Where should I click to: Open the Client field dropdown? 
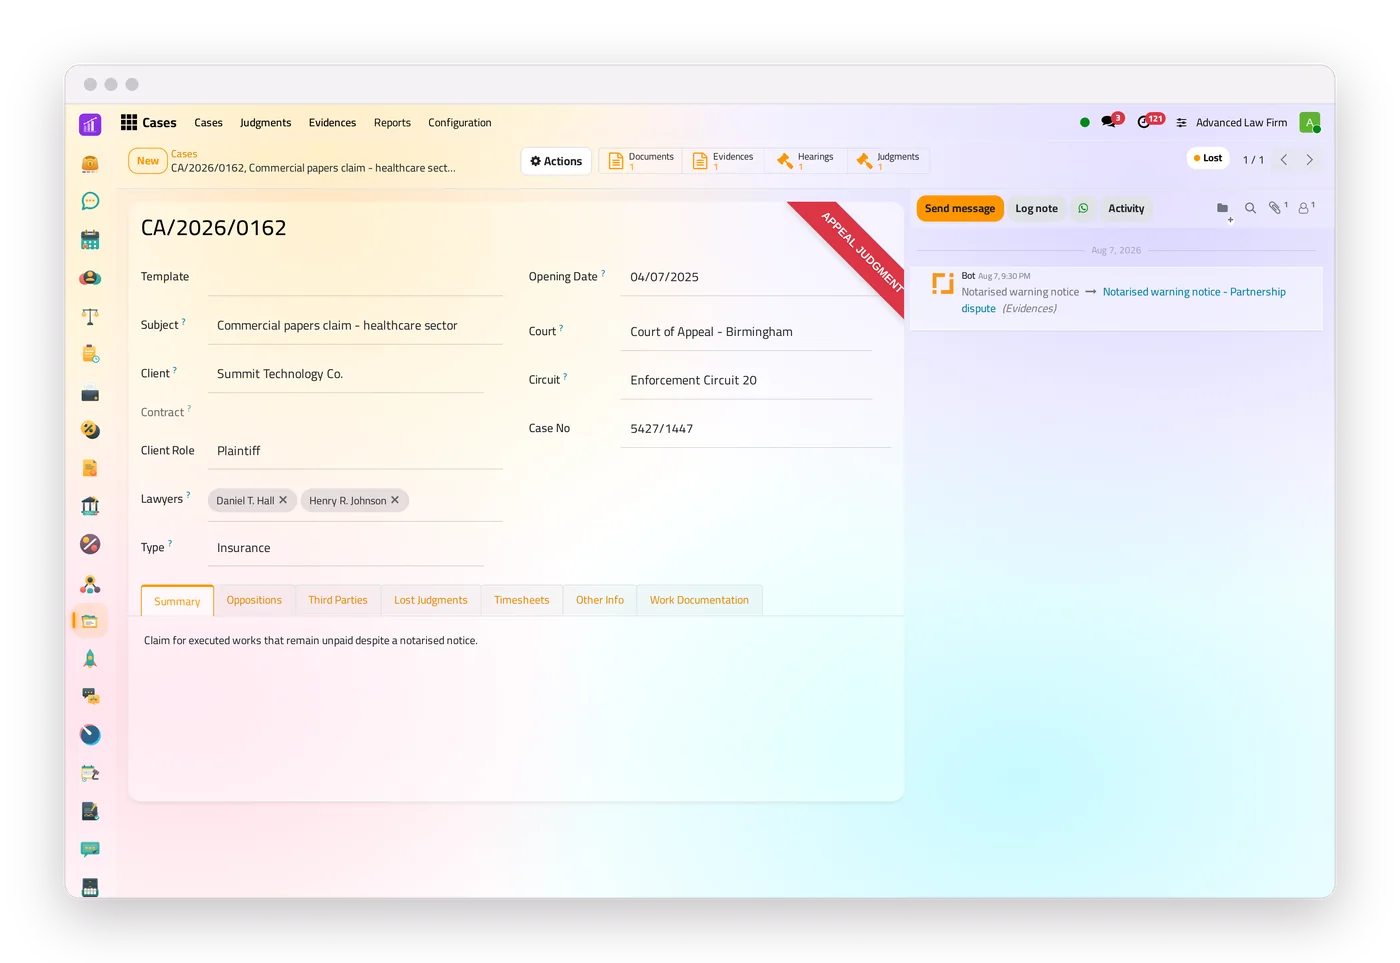point(346,374)
